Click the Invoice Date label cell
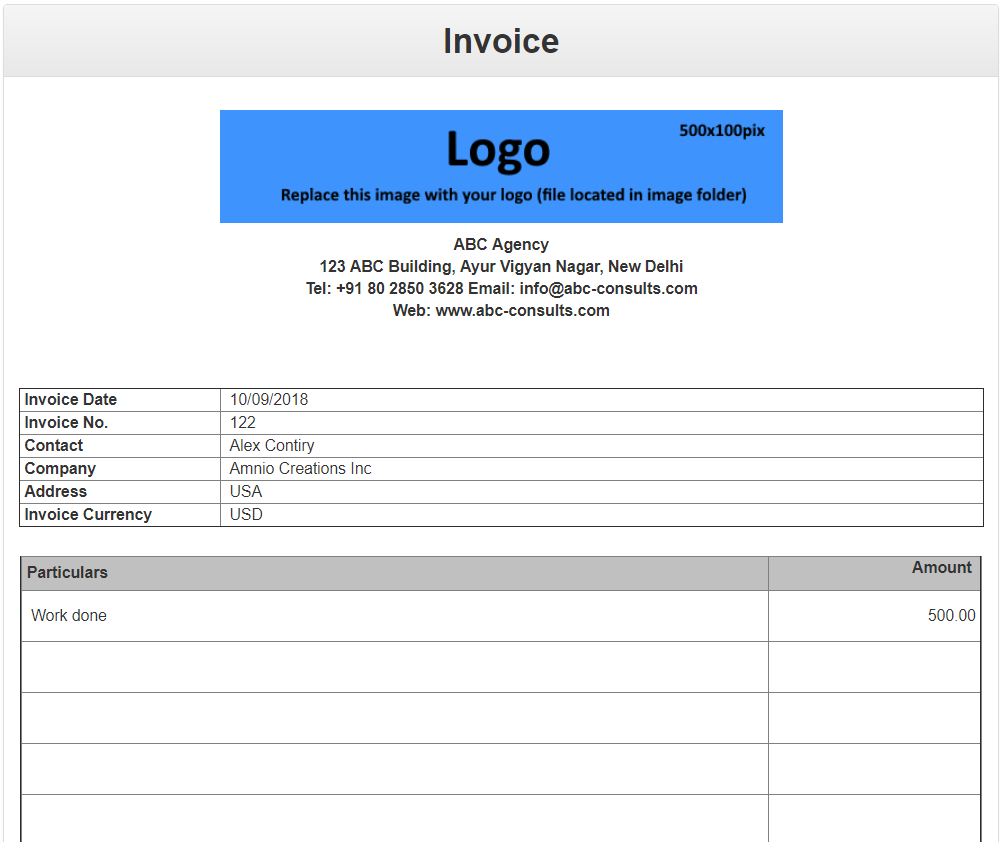 [70, 399]
